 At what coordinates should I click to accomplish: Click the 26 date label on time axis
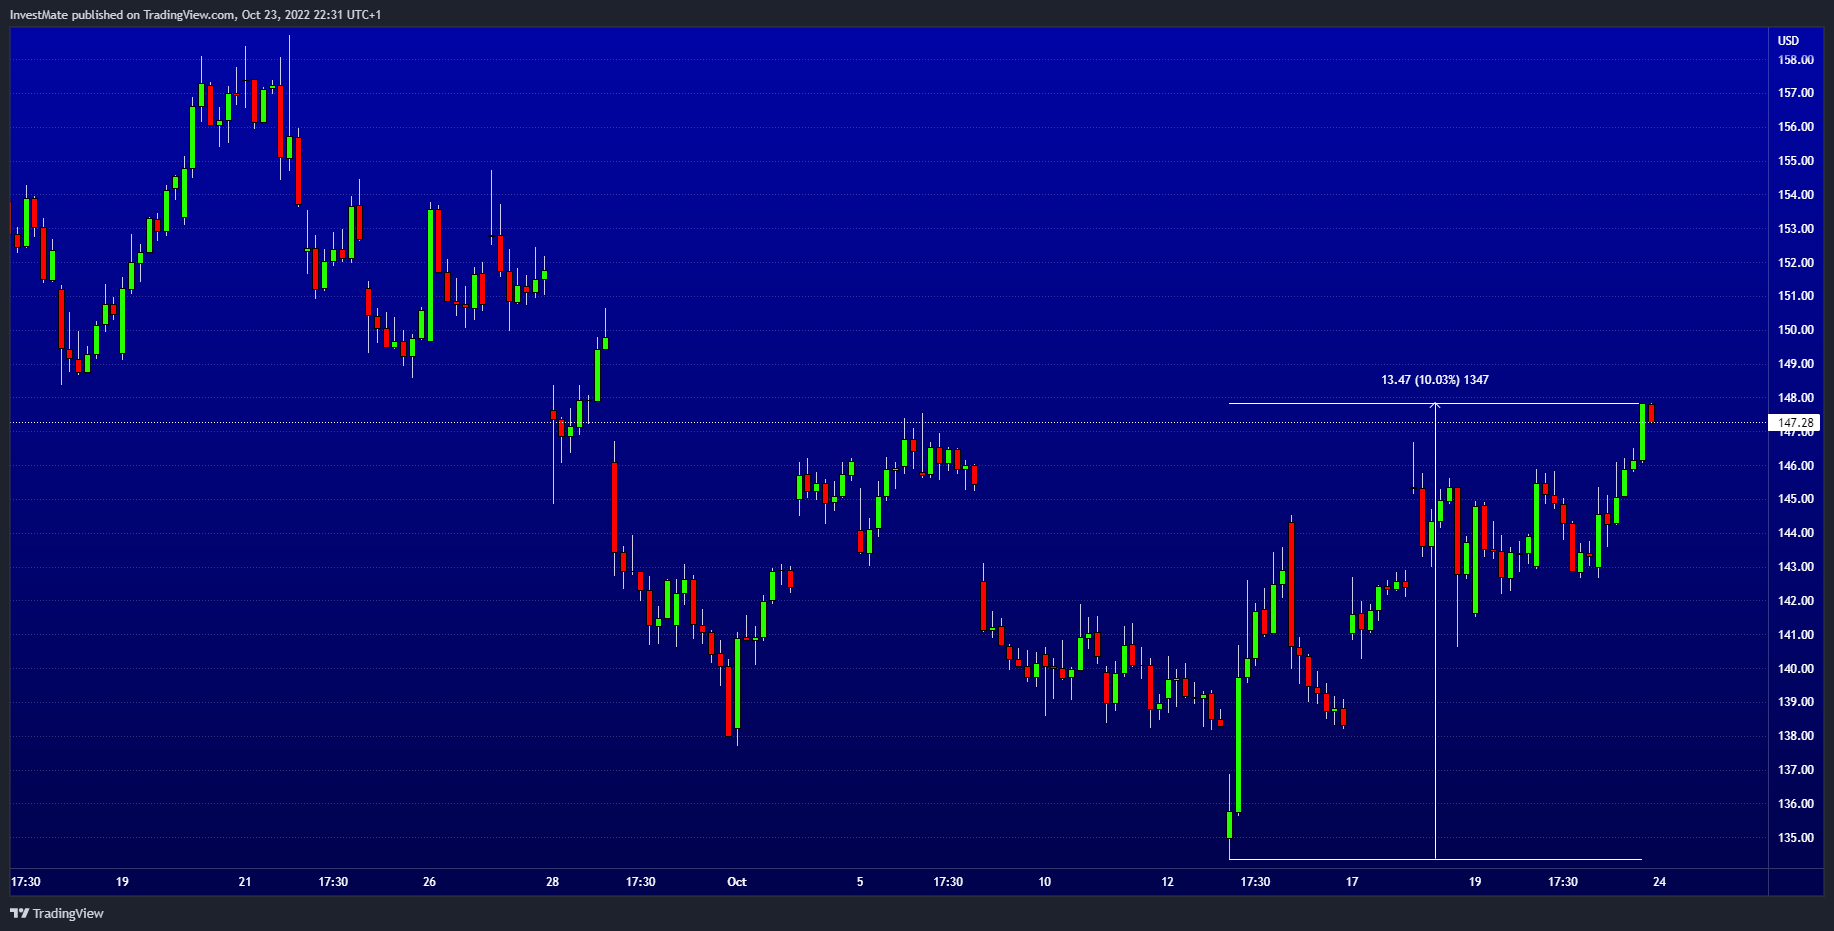click(x=430, y=882)
